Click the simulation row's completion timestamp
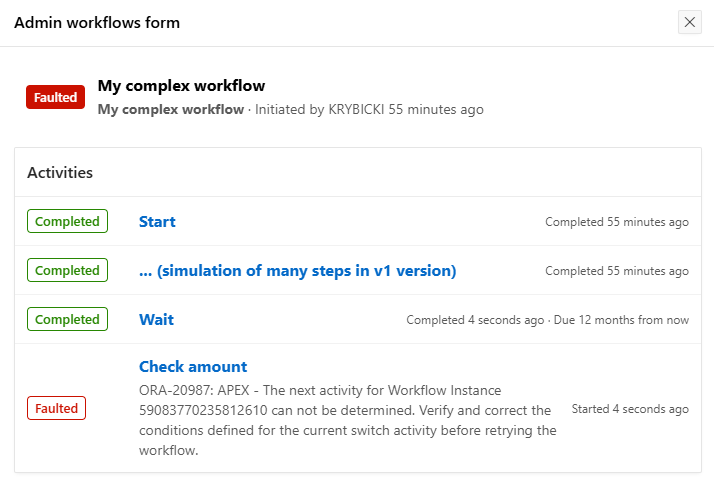 [616, 271]
